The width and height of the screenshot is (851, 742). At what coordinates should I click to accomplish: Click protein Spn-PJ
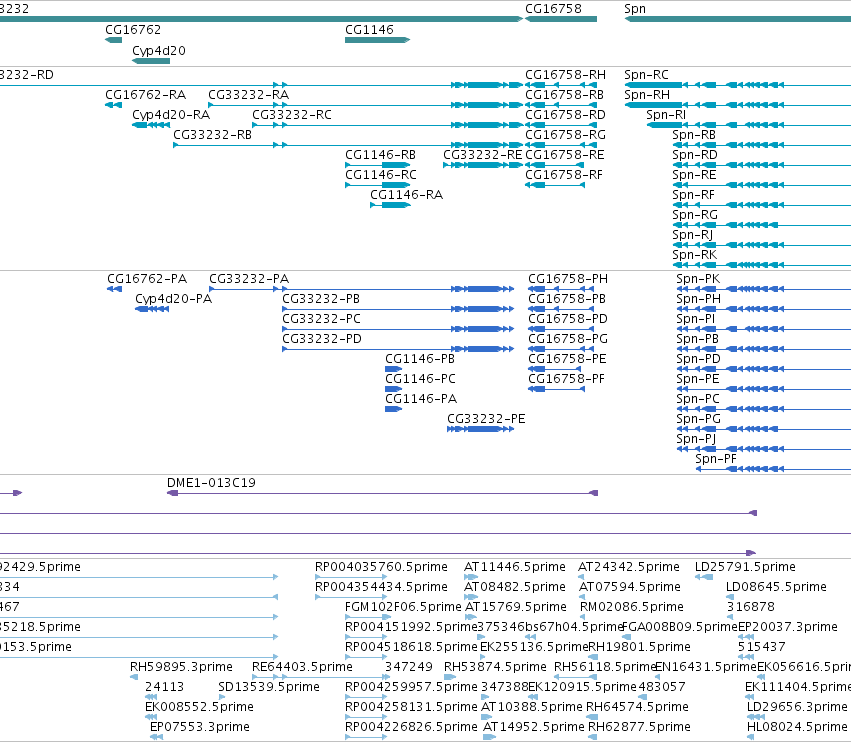(x=696, y=439)
